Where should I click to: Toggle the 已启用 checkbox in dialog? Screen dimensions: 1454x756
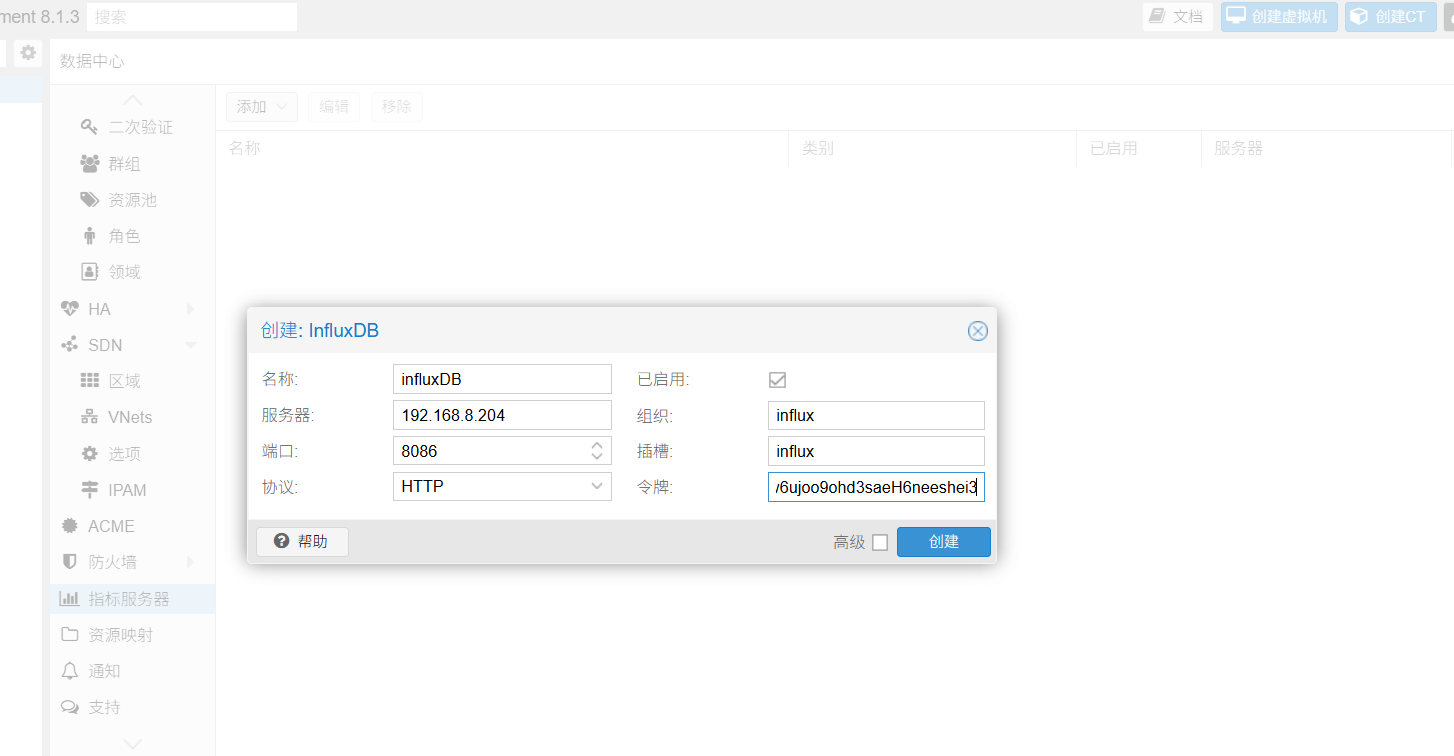[777, 380]
